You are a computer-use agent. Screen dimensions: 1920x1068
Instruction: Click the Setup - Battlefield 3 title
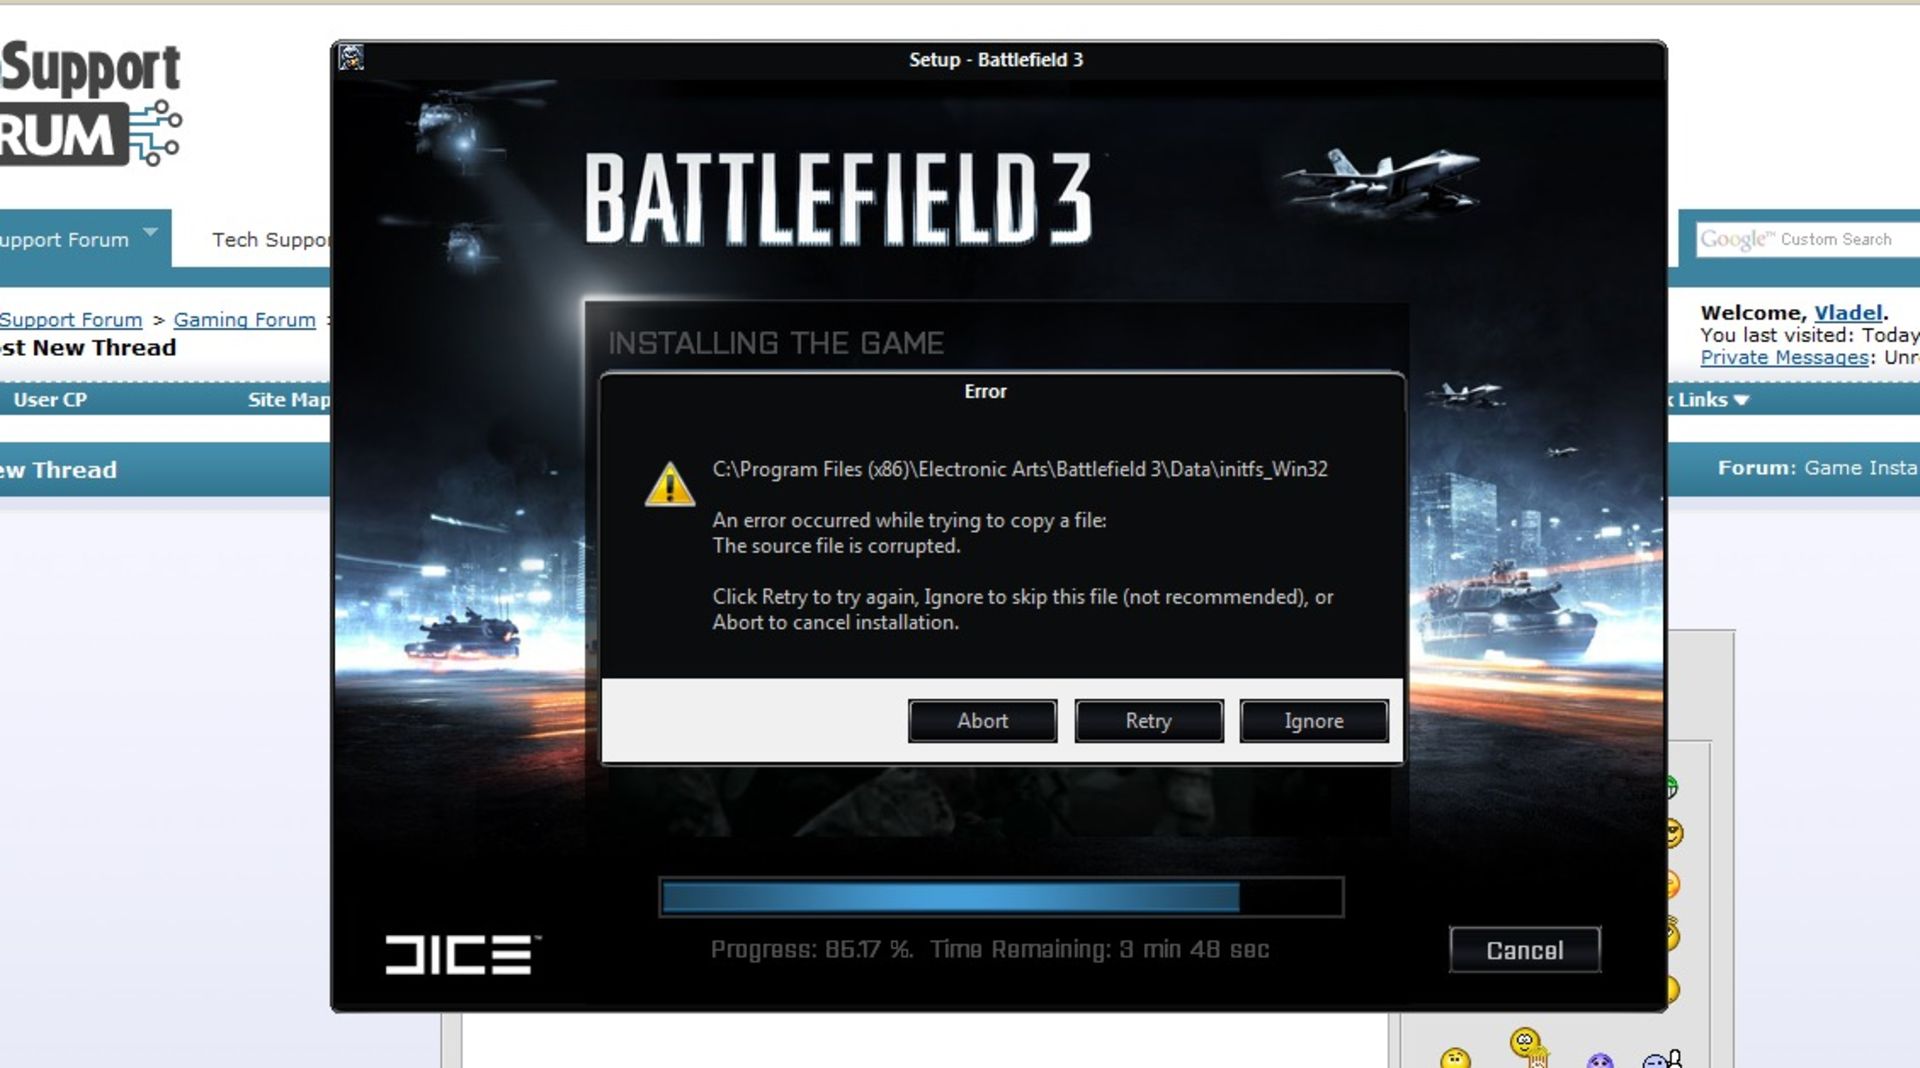(x=996, y=60)
